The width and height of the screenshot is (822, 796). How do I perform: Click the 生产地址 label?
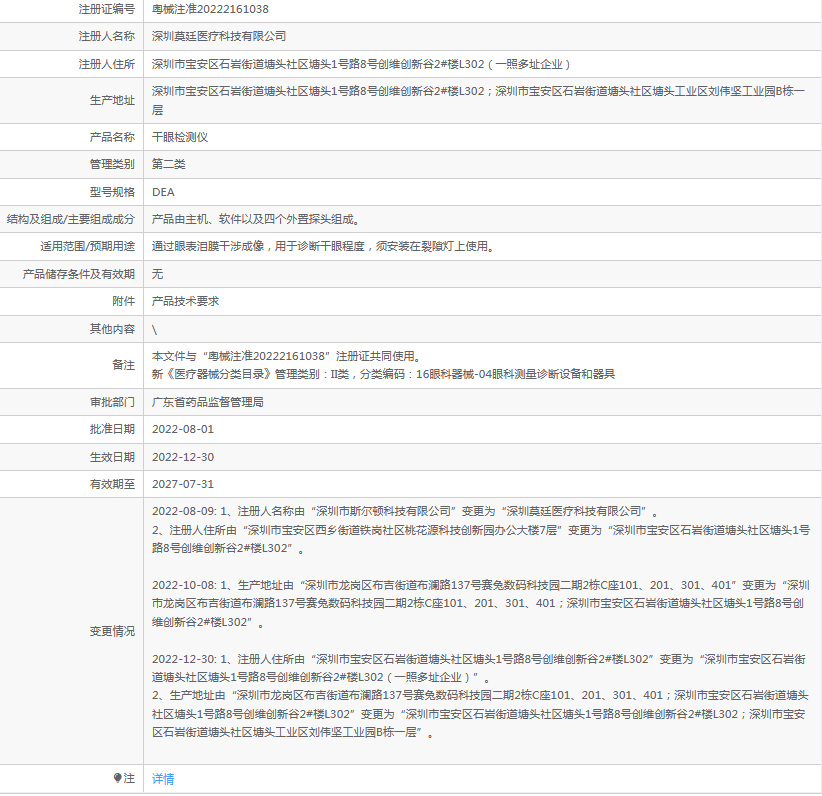coord(112,101)
